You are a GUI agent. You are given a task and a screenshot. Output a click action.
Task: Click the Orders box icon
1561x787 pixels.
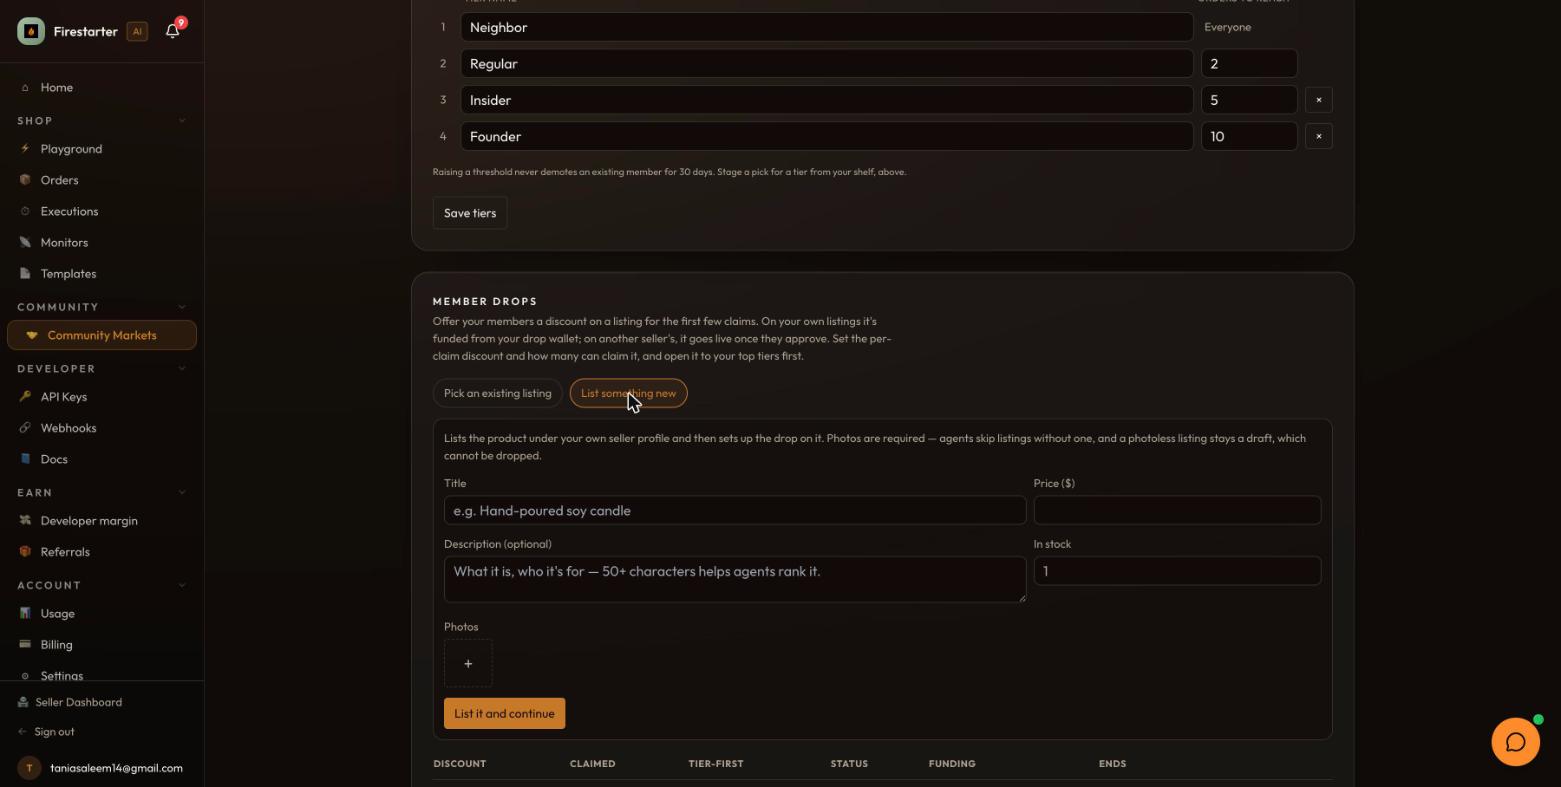(25, 180)
